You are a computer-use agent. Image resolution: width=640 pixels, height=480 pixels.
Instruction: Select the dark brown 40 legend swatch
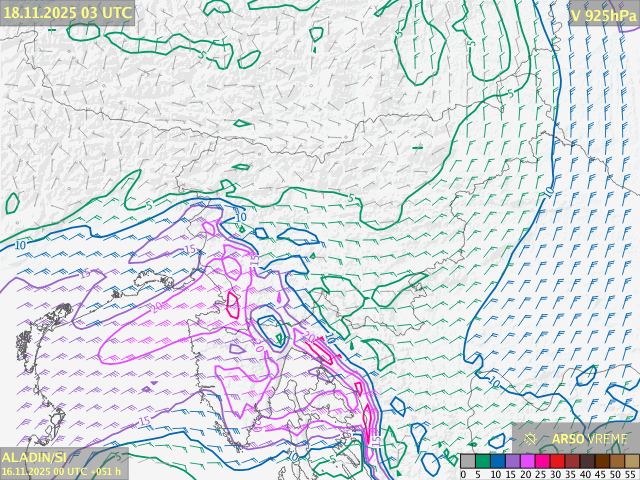coord(587,461)
